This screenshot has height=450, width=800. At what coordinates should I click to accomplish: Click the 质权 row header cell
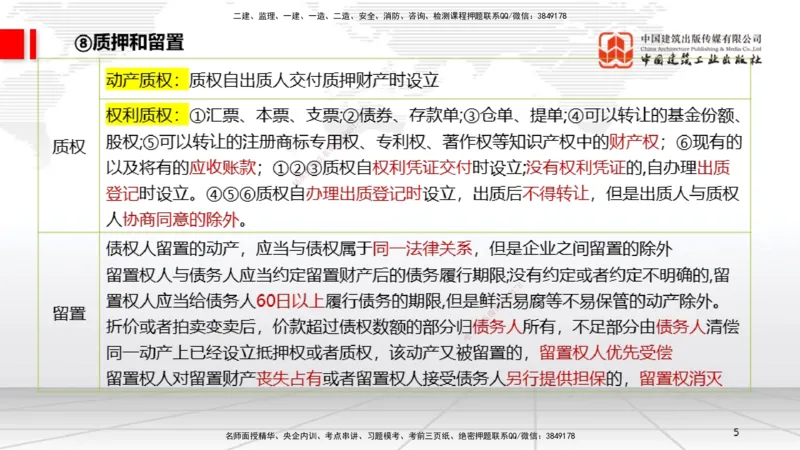coord(69,147)
